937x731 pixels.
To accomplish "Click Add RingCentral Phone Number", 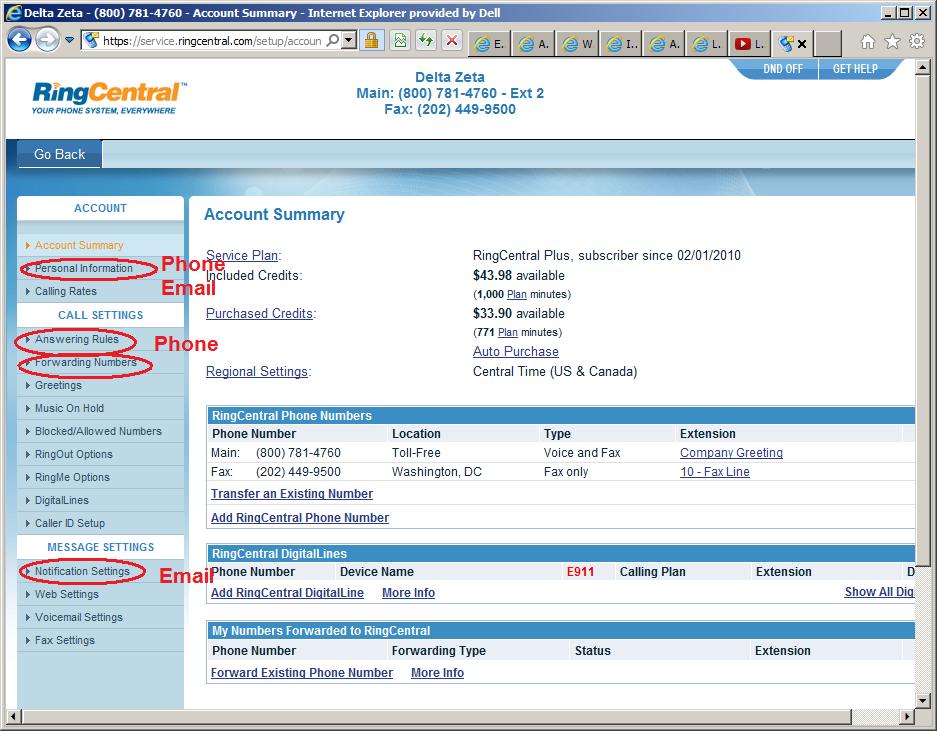I will pyautogui.click(x=300, y=518).
